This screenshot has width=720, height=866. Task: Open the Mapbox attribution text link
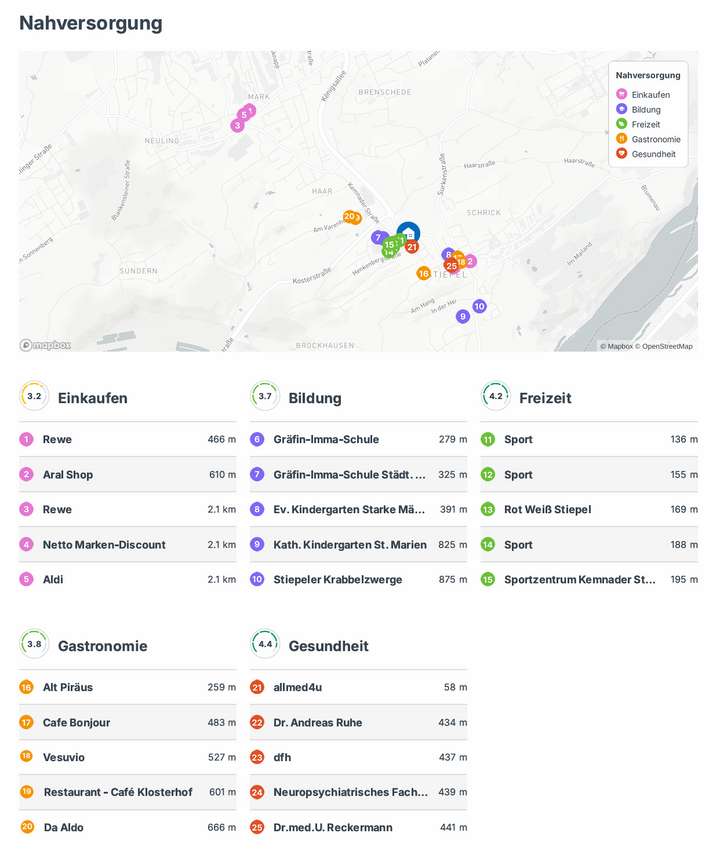click(x=617, y=346)
